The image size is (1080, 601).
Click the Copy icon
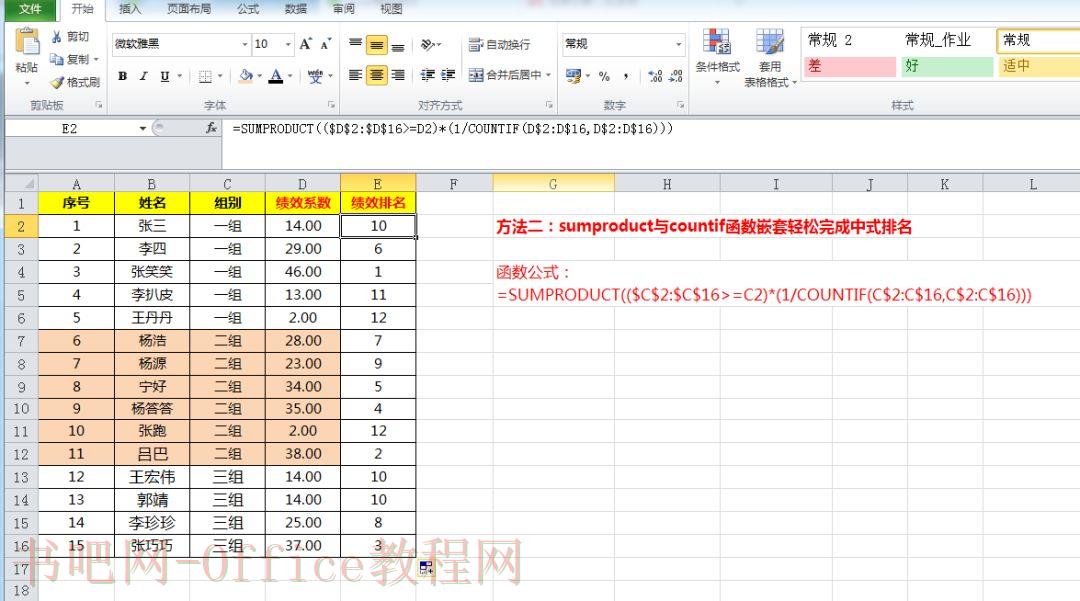(x=56, y=59)
